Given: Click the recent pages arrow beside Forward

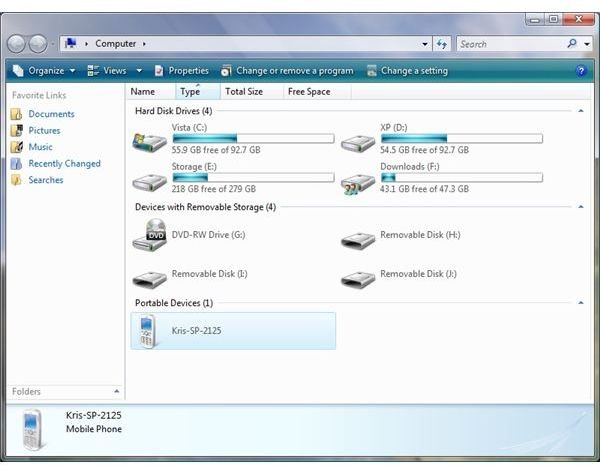Looking at the screenshot, I should tap(52, 44).
